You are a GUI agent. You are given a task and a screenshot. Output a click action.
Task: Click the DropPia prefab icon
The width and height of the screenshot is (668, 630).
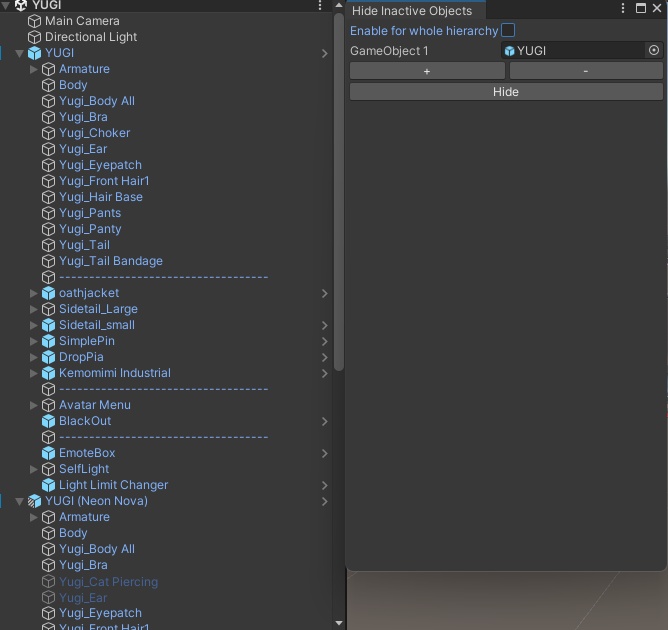[48, 357]
